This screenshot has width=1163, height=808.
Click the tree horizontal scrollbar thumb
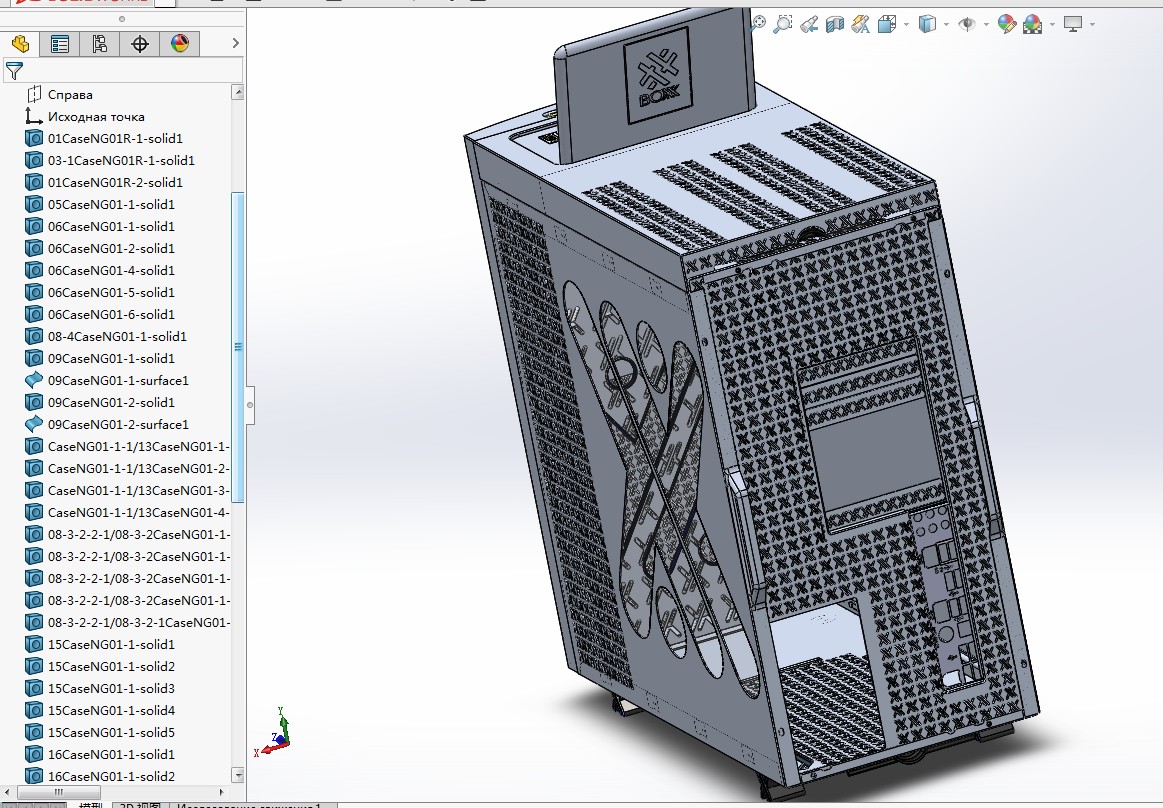coord(59,792)
